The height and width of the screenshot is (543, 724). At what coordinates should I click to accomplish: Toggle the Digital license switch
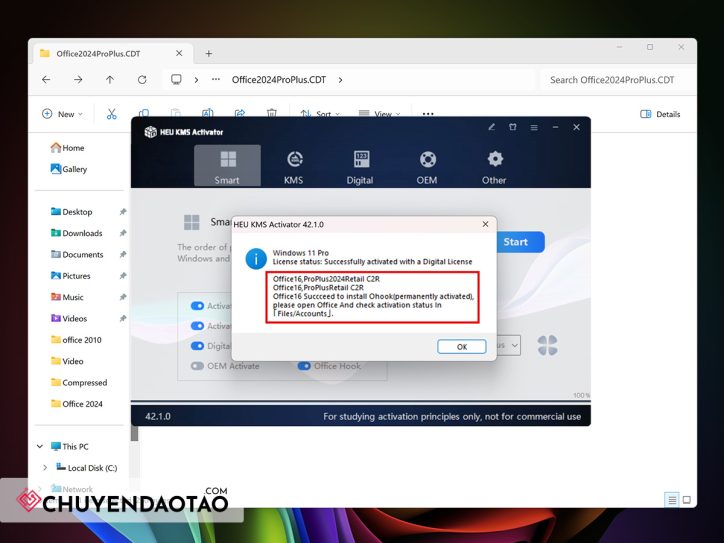[197, 346]
